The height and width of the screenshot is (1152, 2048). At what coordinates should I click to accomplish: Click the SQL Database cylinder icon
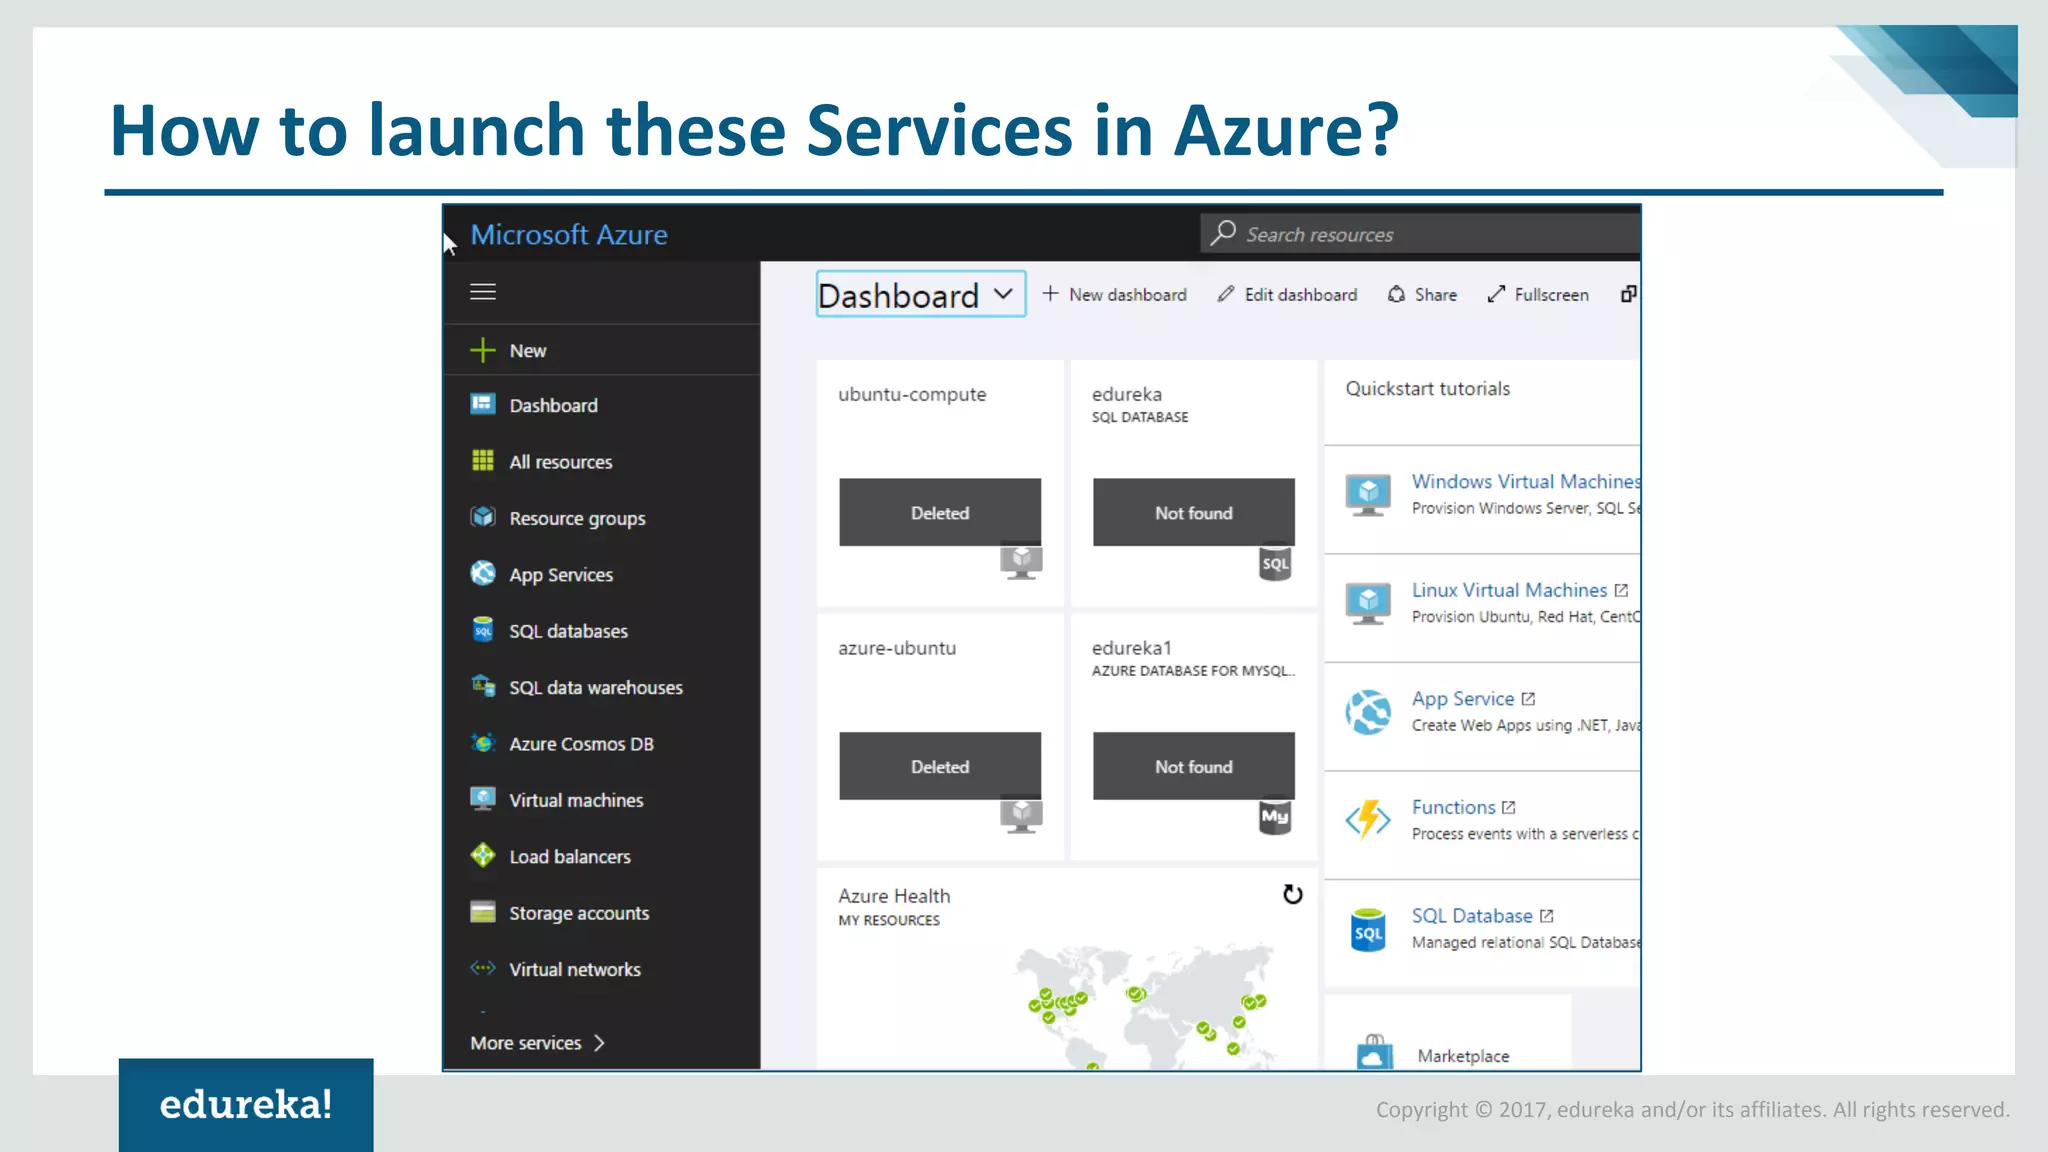coord(1368,930)
